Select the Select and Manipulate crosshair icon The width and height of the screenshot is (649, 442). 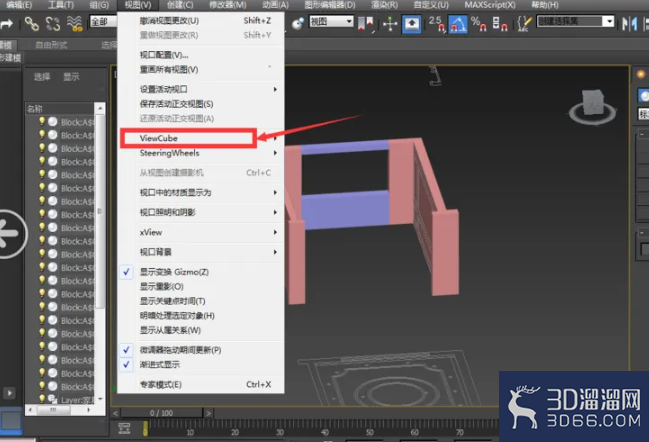click(389, 24)
